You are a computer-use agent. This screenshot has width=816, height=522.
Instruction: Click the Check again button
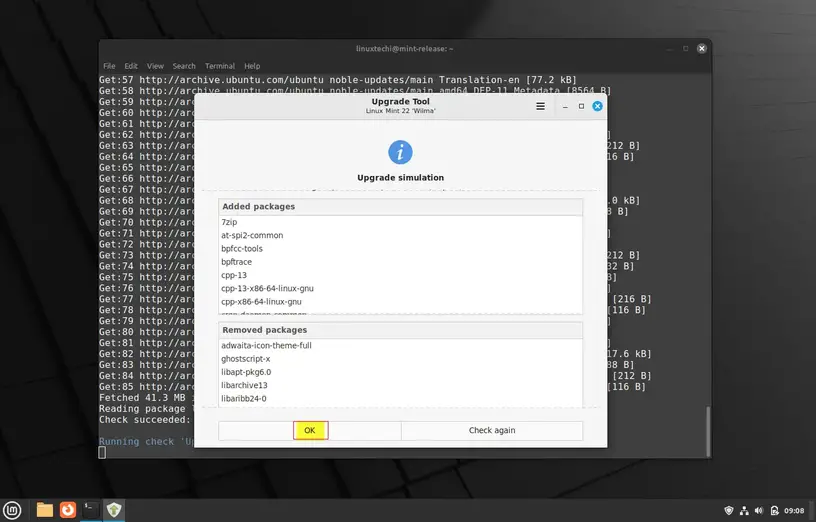click(x=492, y=430)
